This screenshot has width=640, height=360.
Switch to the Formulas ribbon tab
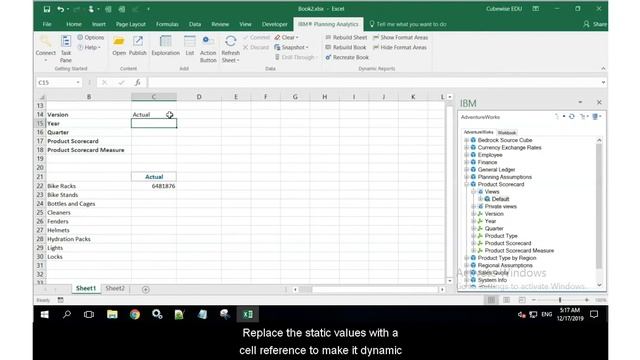(167, 24)
